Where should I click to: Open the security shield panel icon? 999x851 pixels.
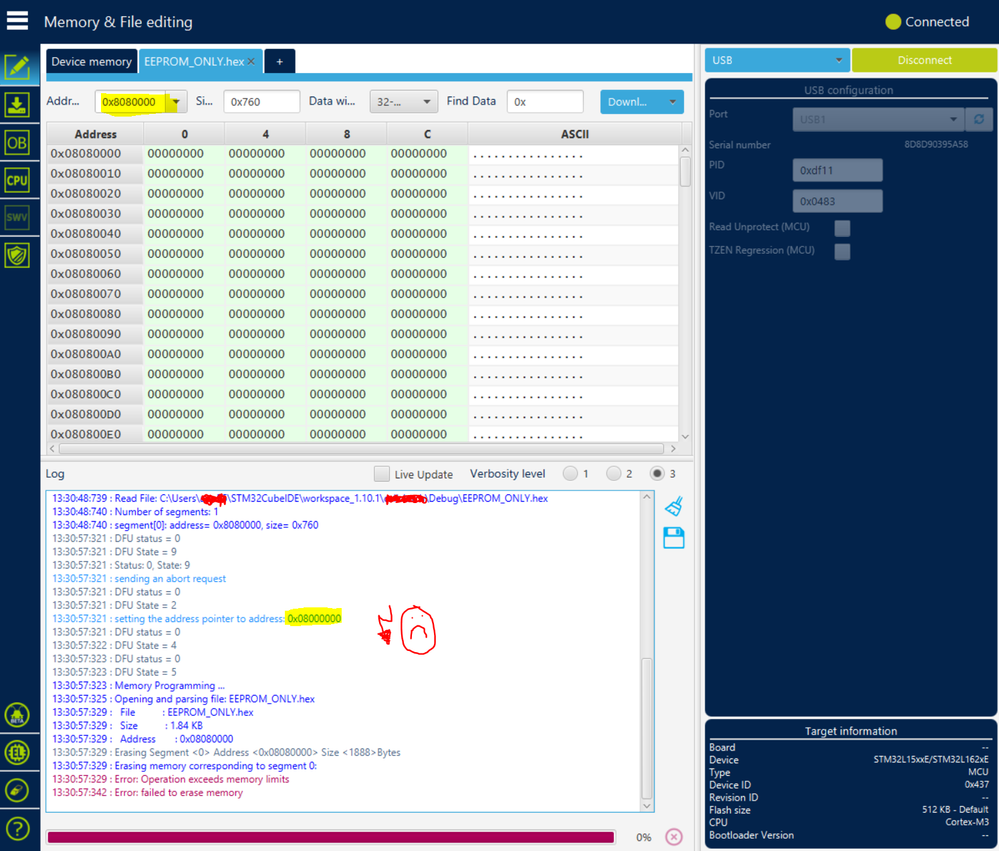point(17,255)
